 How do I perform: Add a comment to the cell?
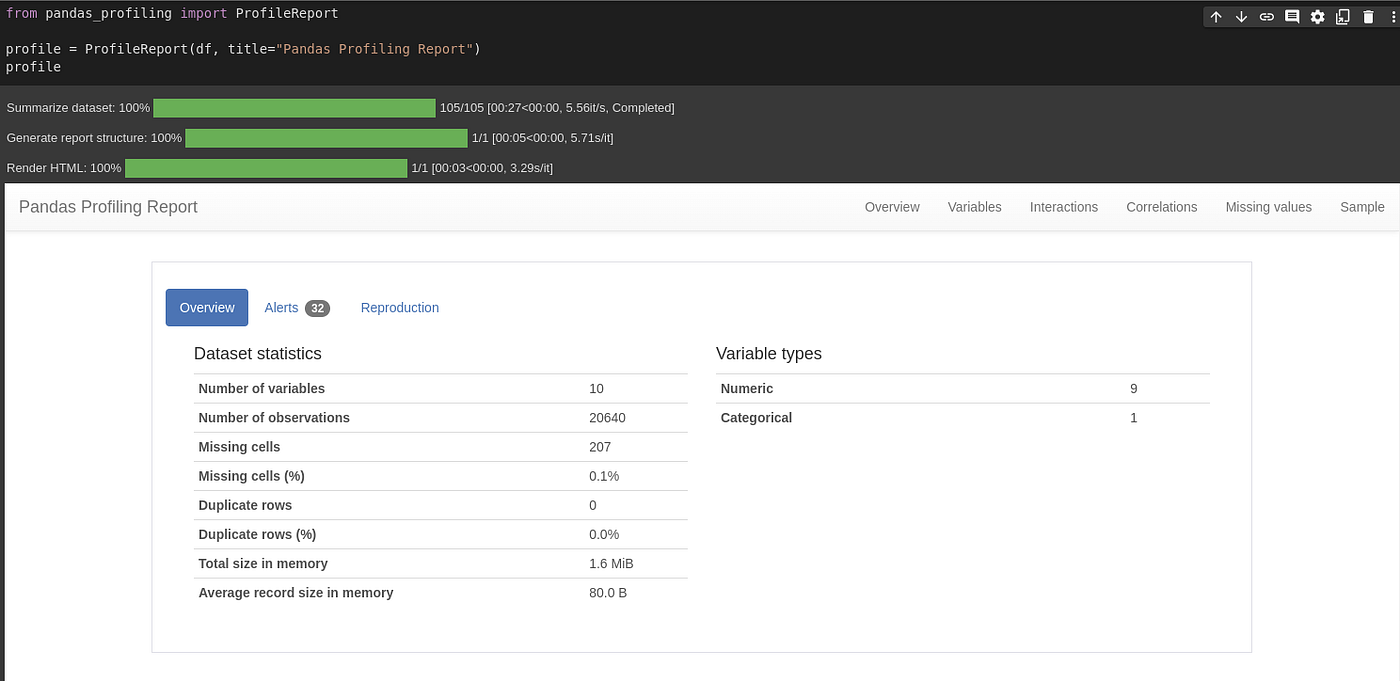(1292, 17)
